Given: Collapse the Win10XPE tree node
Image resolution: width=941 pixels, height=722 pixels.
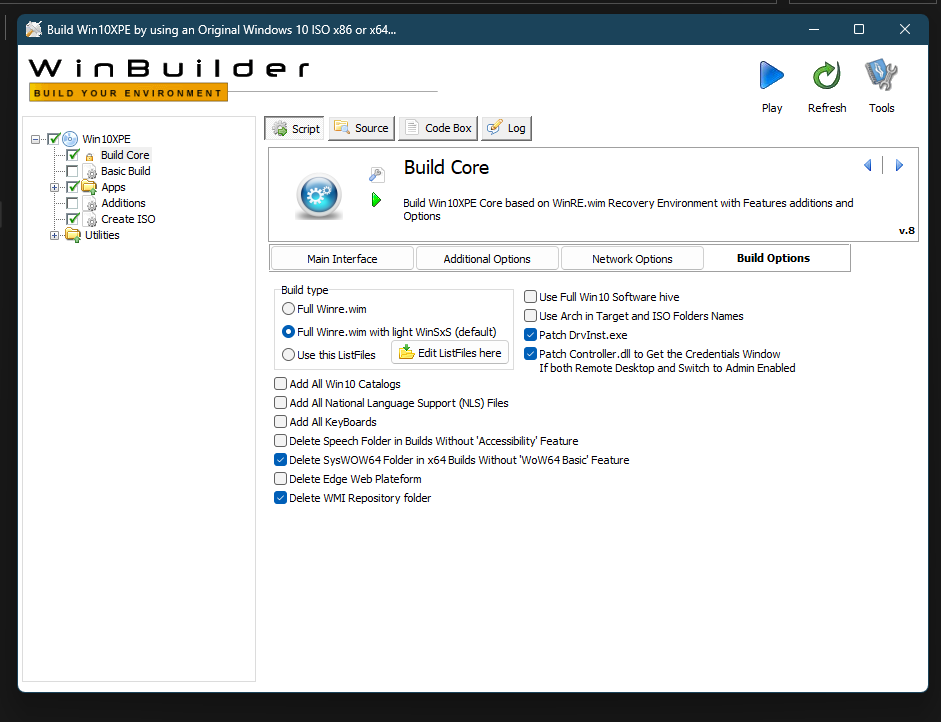Looking at the screenshot, I should point(35,139).
